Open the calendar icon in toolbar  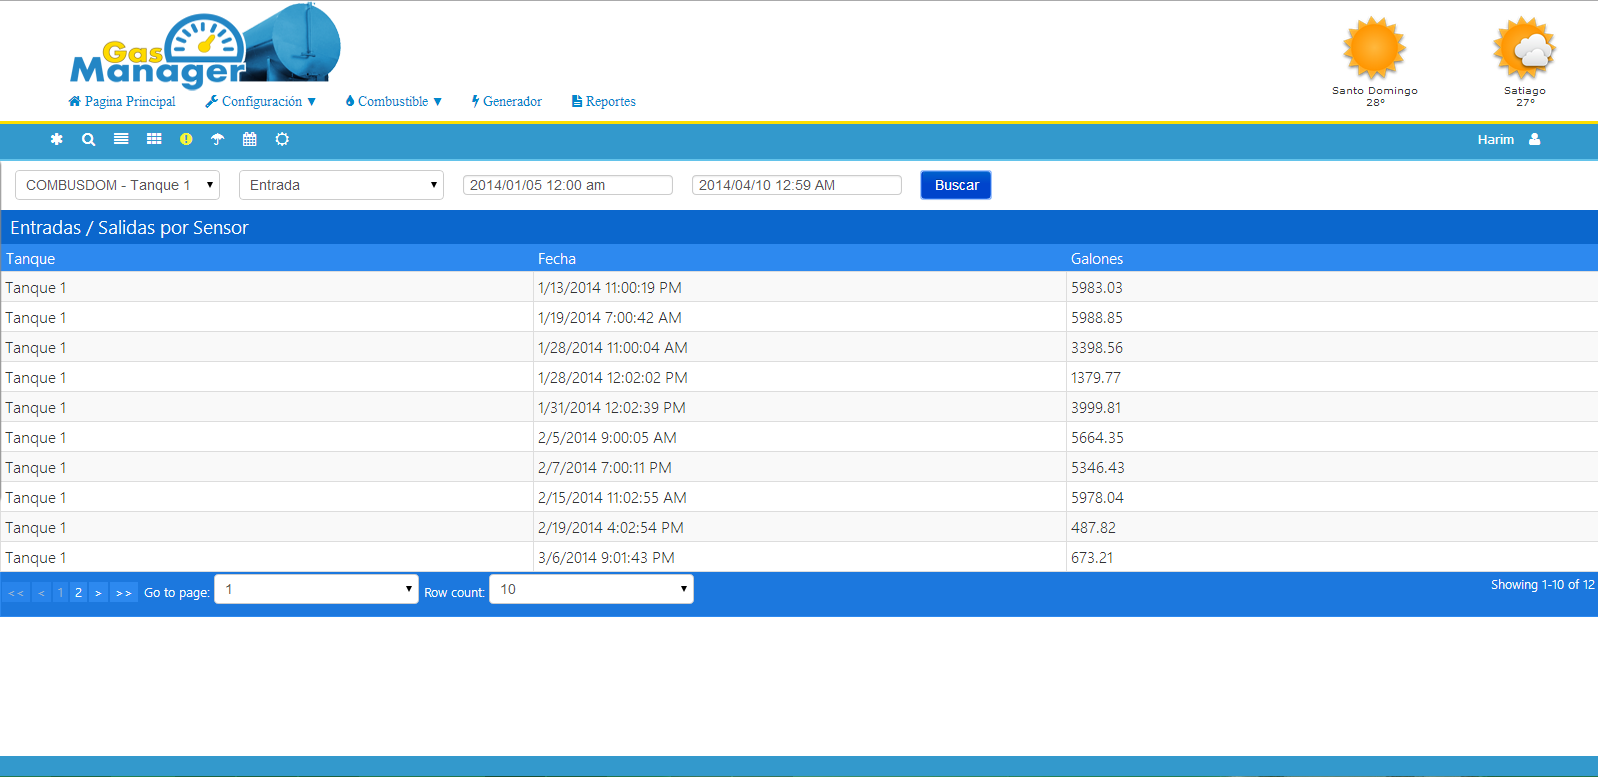pyautogui.click(x=250, y=139)
